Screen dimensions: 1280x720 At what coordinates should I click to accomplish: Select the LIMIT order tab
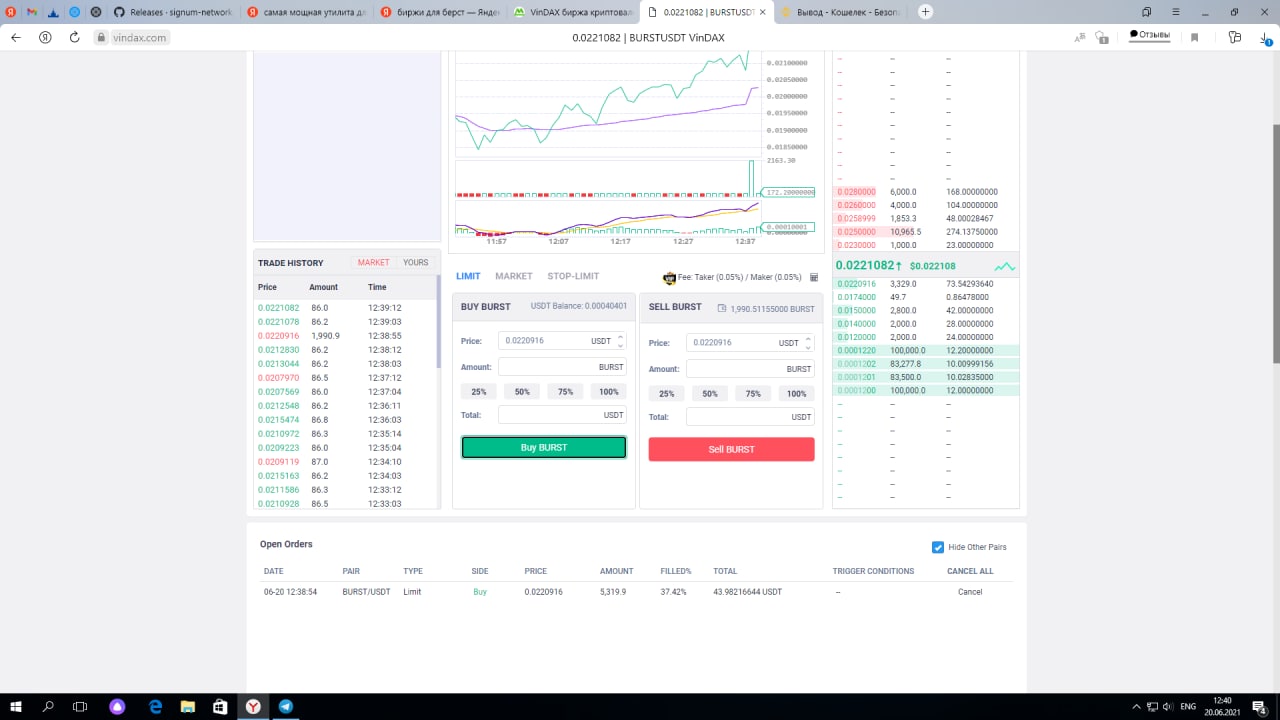(468, 276)
